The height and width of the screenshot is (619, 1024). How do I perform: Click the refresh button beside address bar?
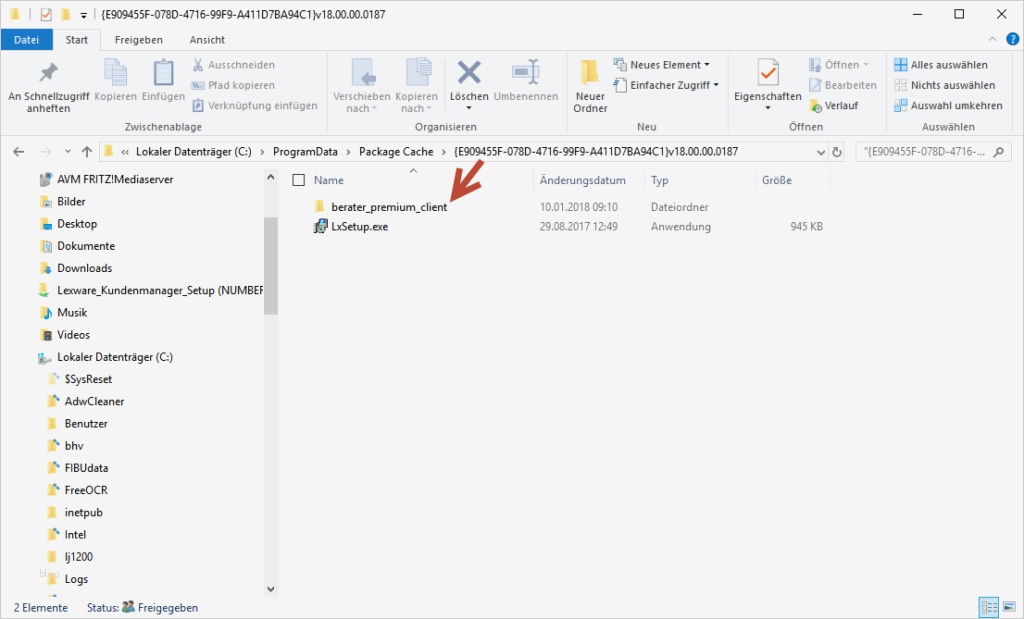837,152
